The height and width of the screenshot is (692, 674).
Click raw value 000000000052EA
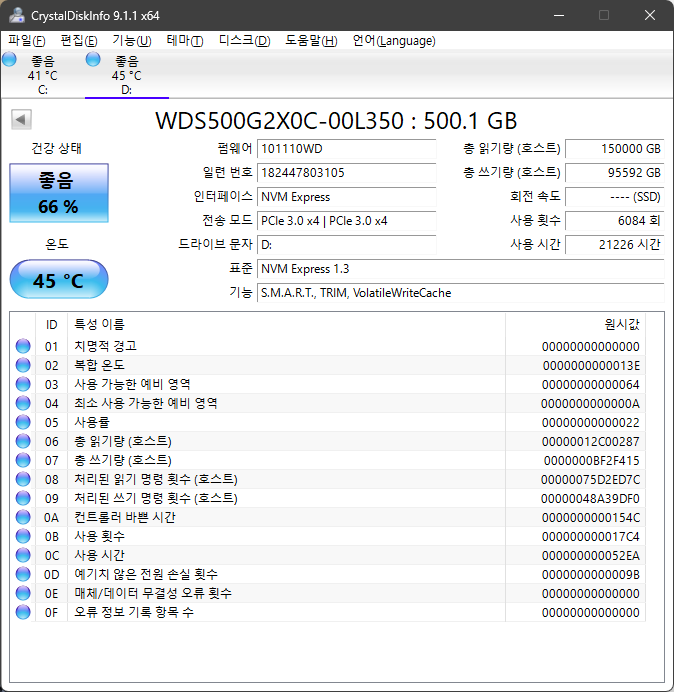591,555
